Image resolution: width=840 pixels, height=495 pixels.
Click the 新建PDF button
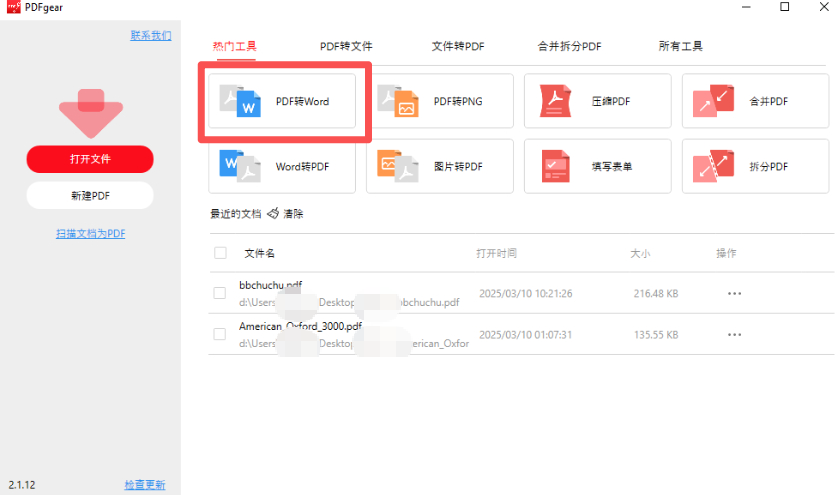tap(90, 196)
